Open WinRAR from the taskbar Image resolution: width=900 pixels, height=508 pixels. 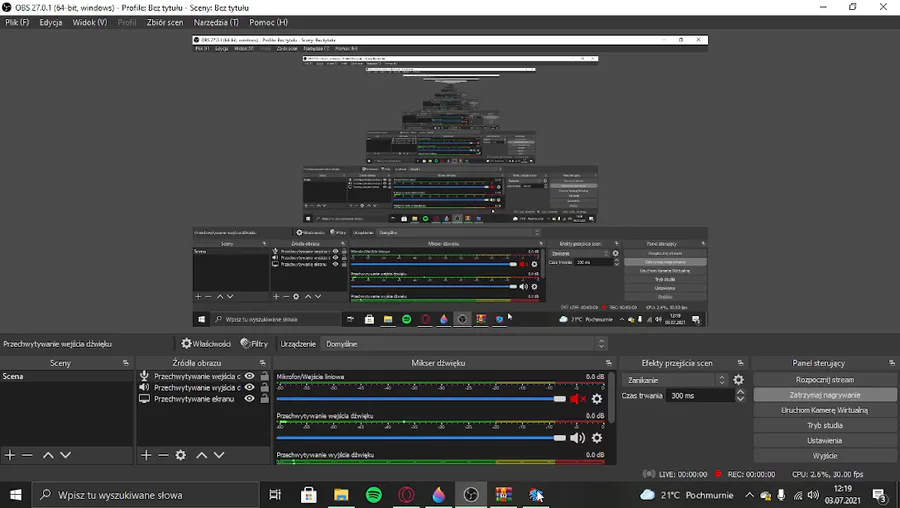tap(503, 495)
